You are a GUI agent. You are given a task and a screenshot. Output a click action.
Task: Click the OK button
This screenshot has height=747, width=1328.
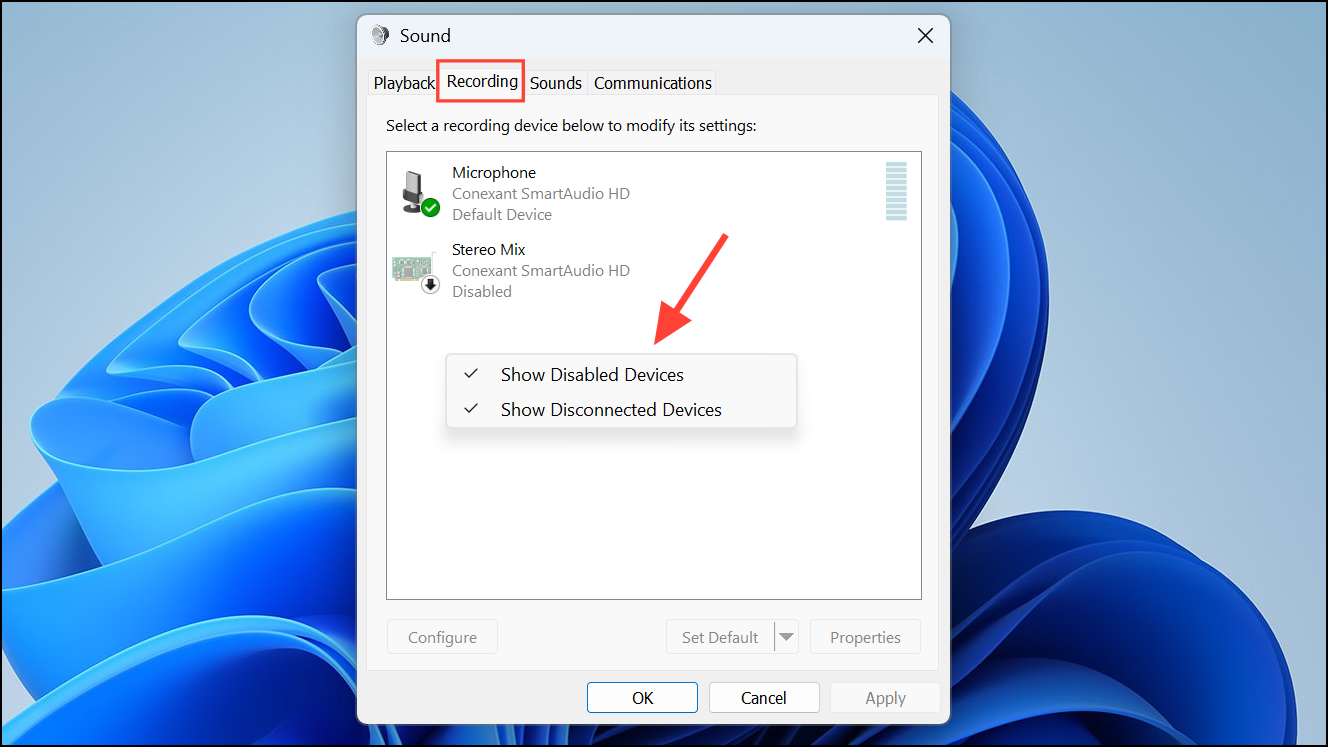(x=642, y=698)
